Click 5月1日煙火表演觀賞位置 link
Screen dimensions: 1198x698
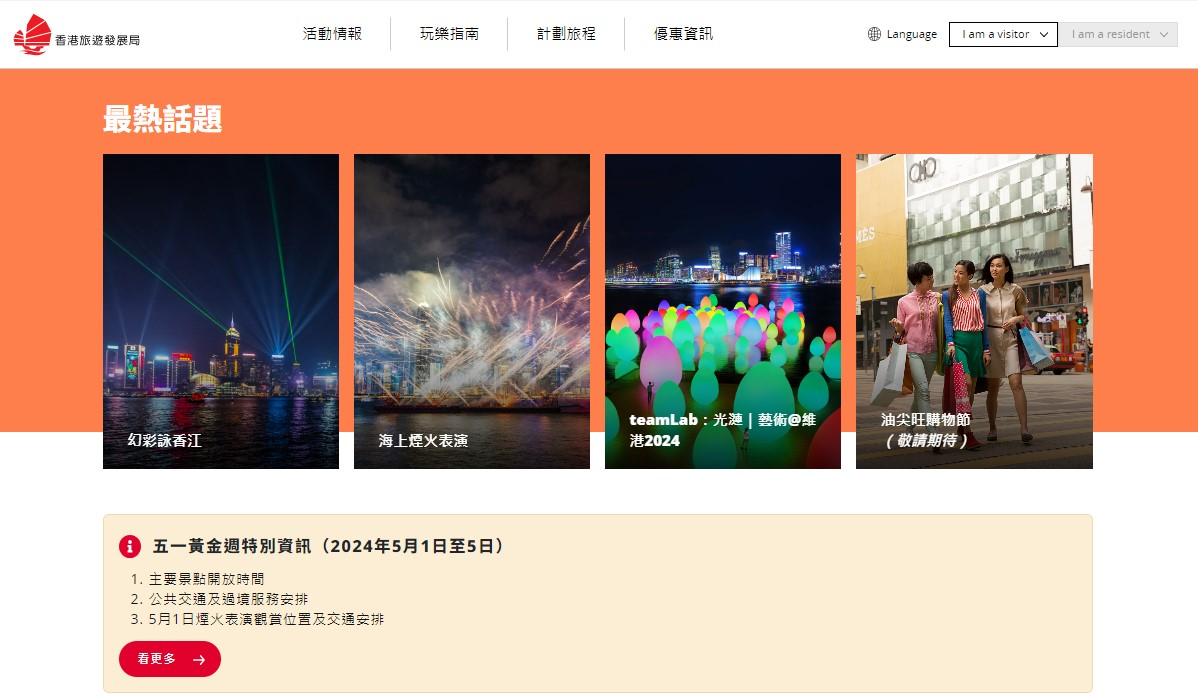coord(266,619)
